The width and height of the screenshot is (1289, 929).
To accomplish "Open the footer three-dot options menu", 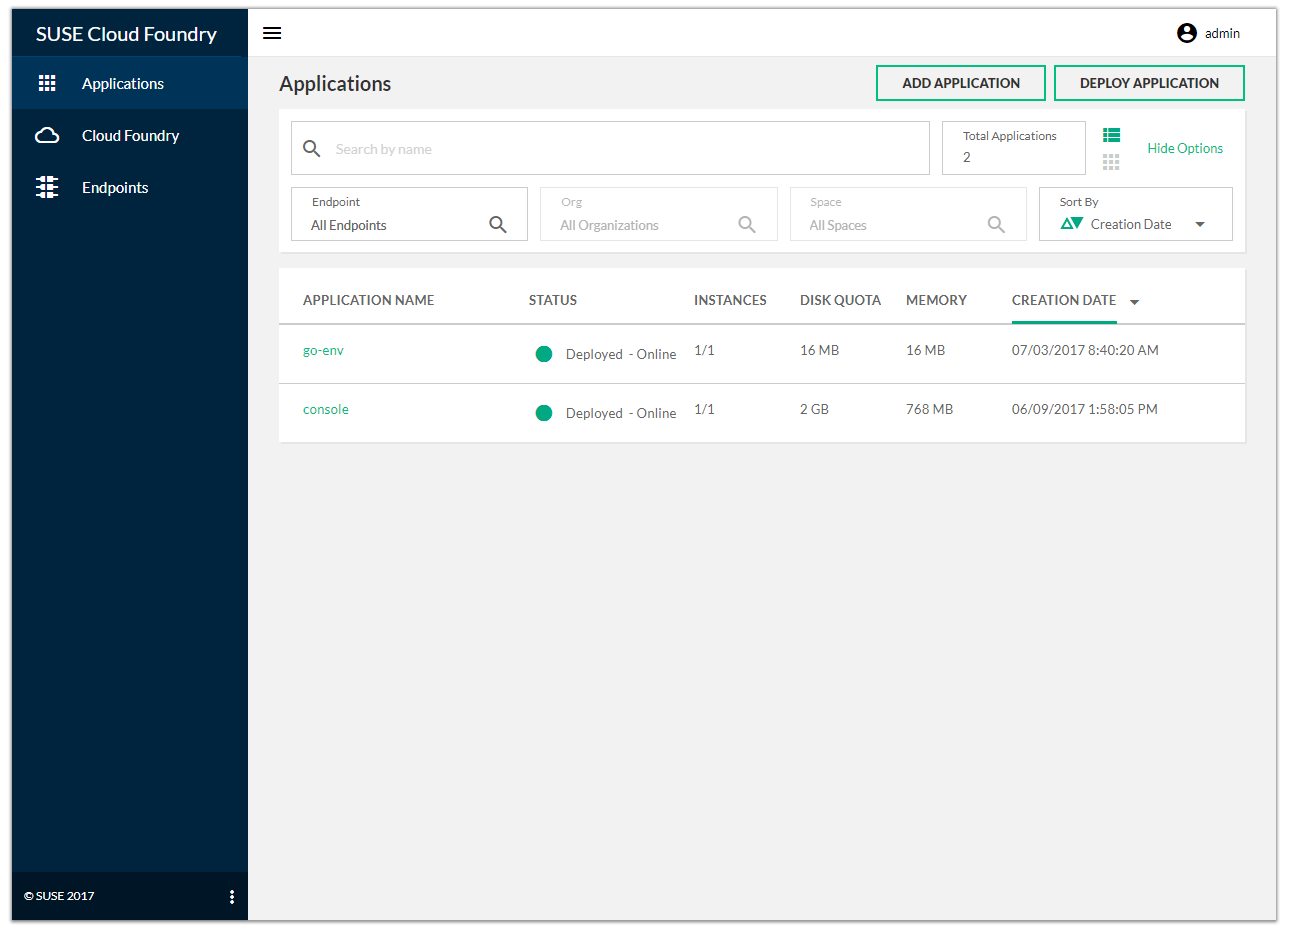I will pos(232,897).
